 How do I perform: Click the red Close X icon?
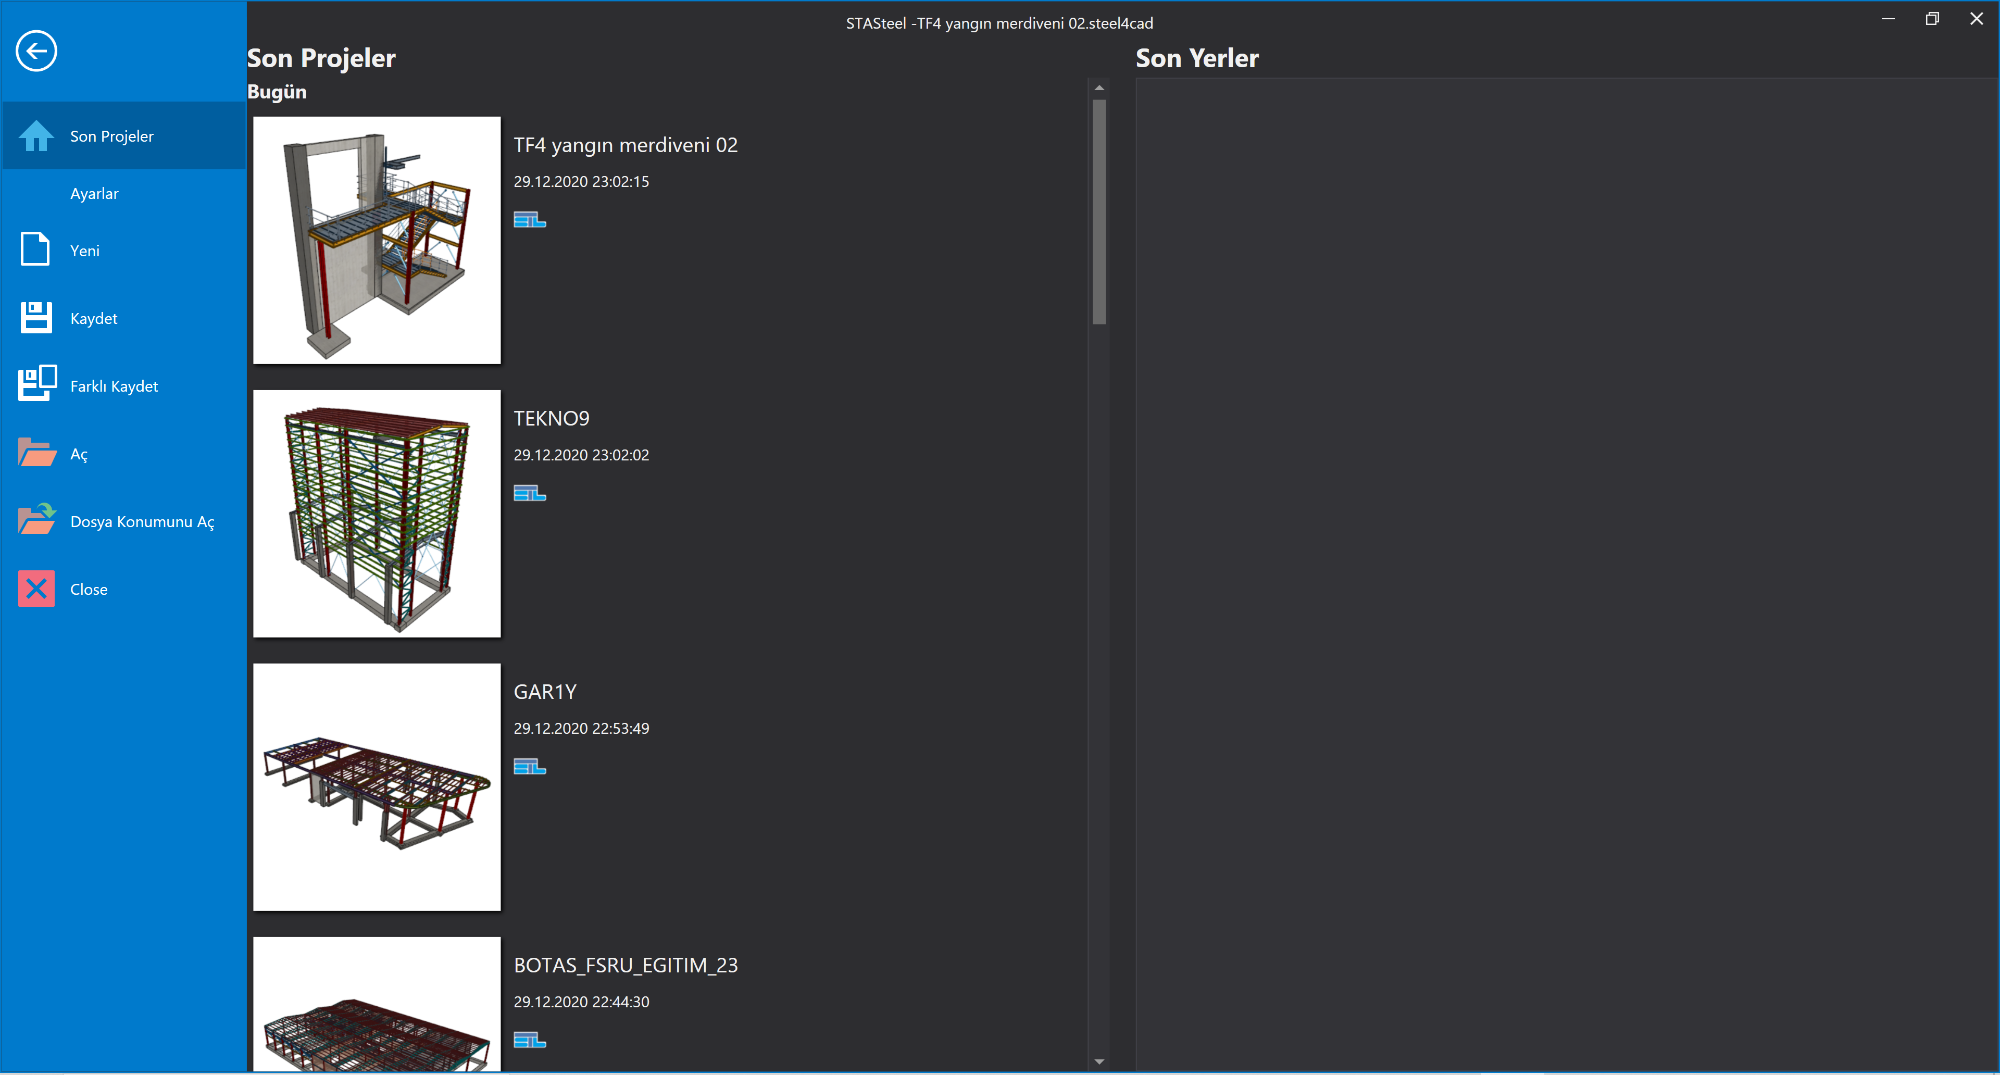pyautogui.click(x=36, y=589)
